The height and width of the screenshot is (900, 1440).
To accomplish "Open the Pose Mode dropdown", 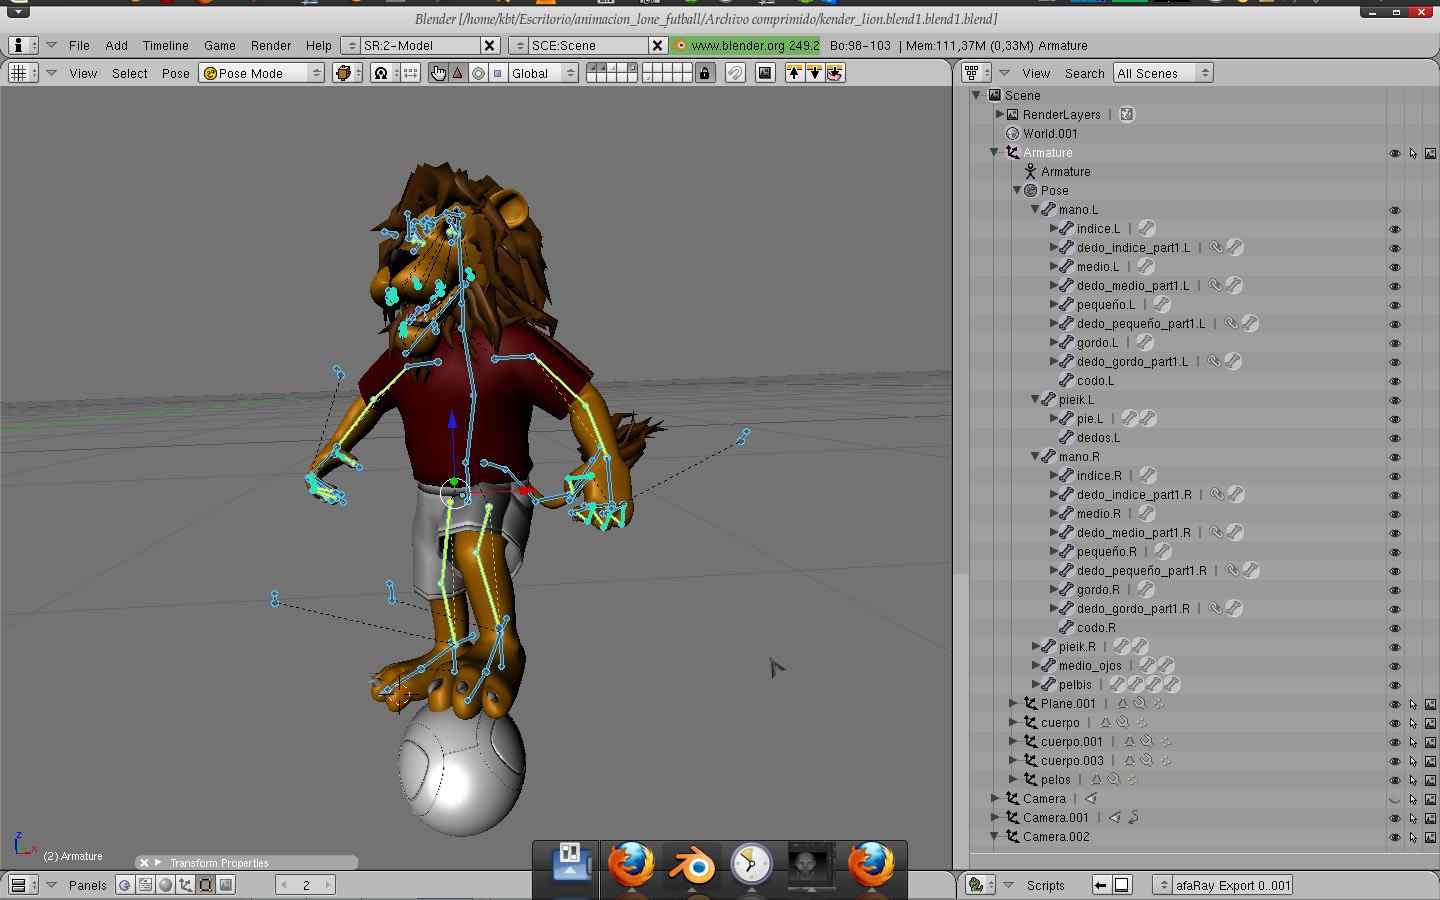I will tap(262, 73).
